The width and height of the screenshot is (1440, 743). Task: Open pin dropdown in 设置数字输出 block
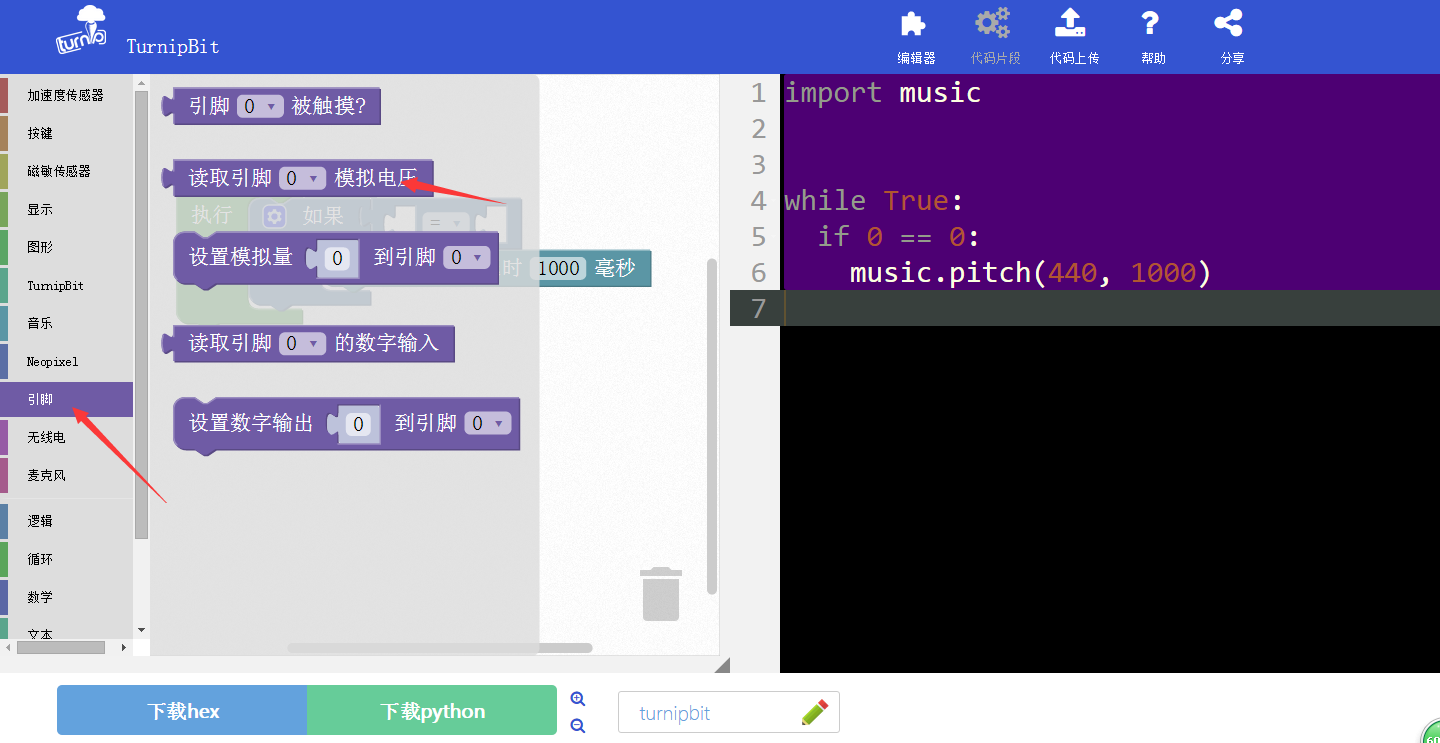(488, 424)
